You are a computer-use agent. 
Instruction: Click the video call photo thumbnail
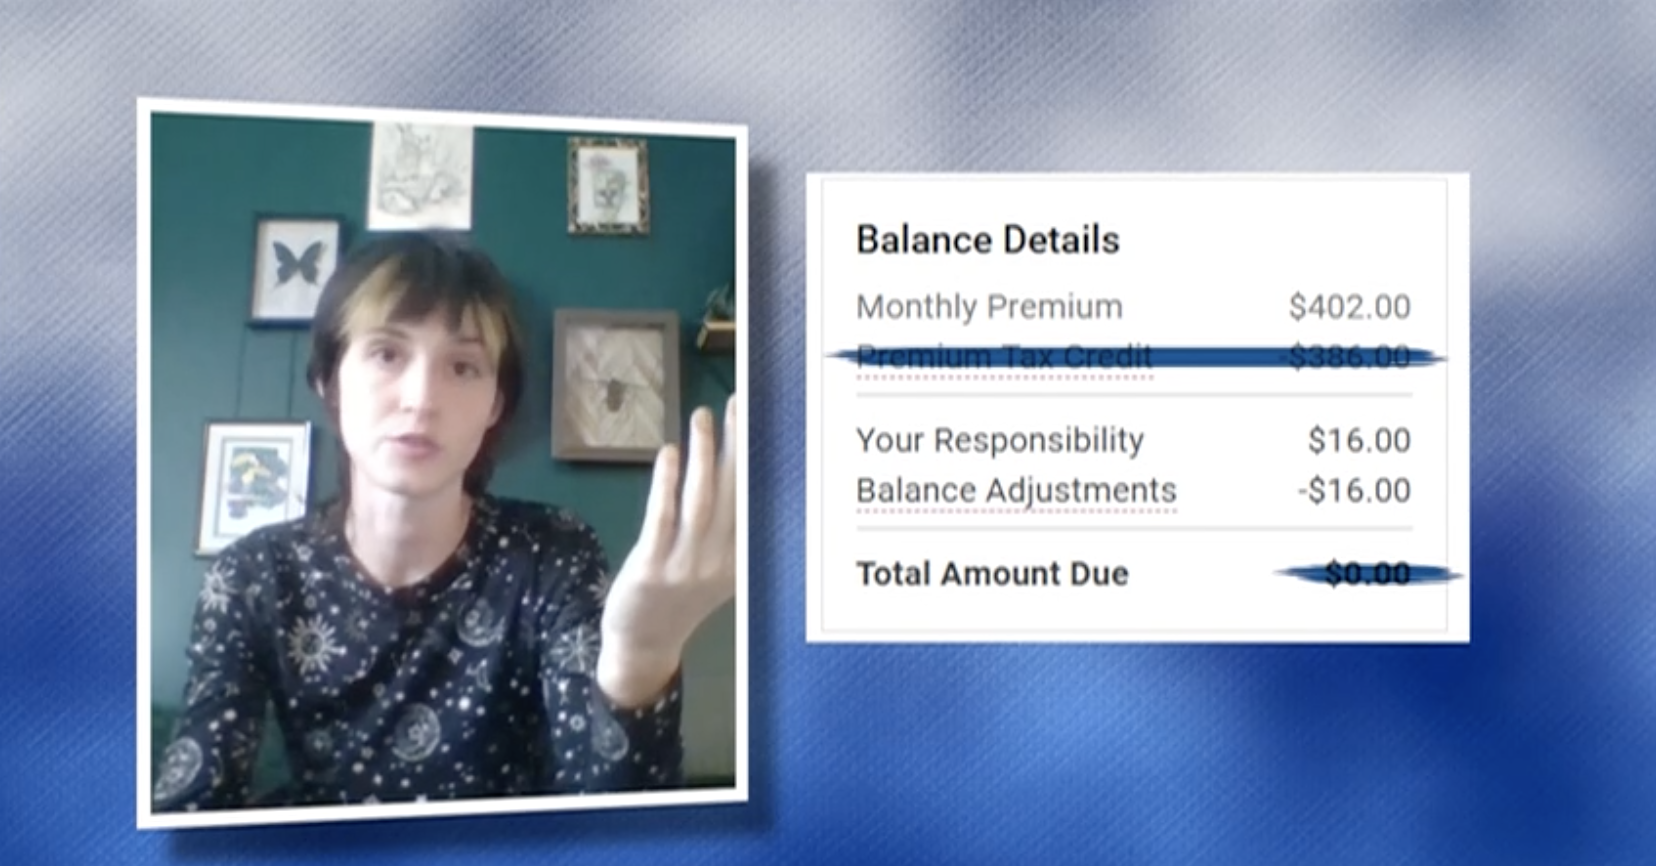[x=442, y=464]
